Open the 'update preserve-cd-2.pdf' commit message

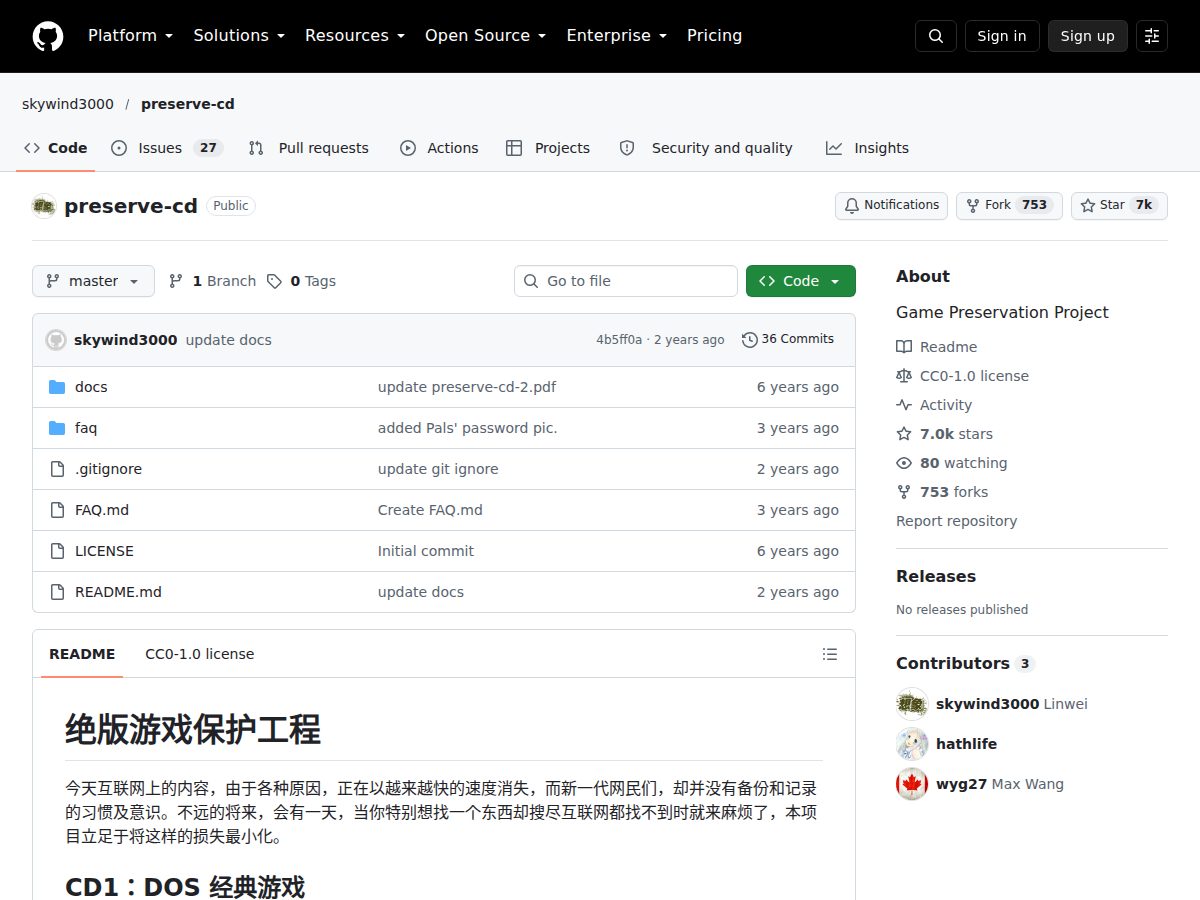(x=467, y=387)
